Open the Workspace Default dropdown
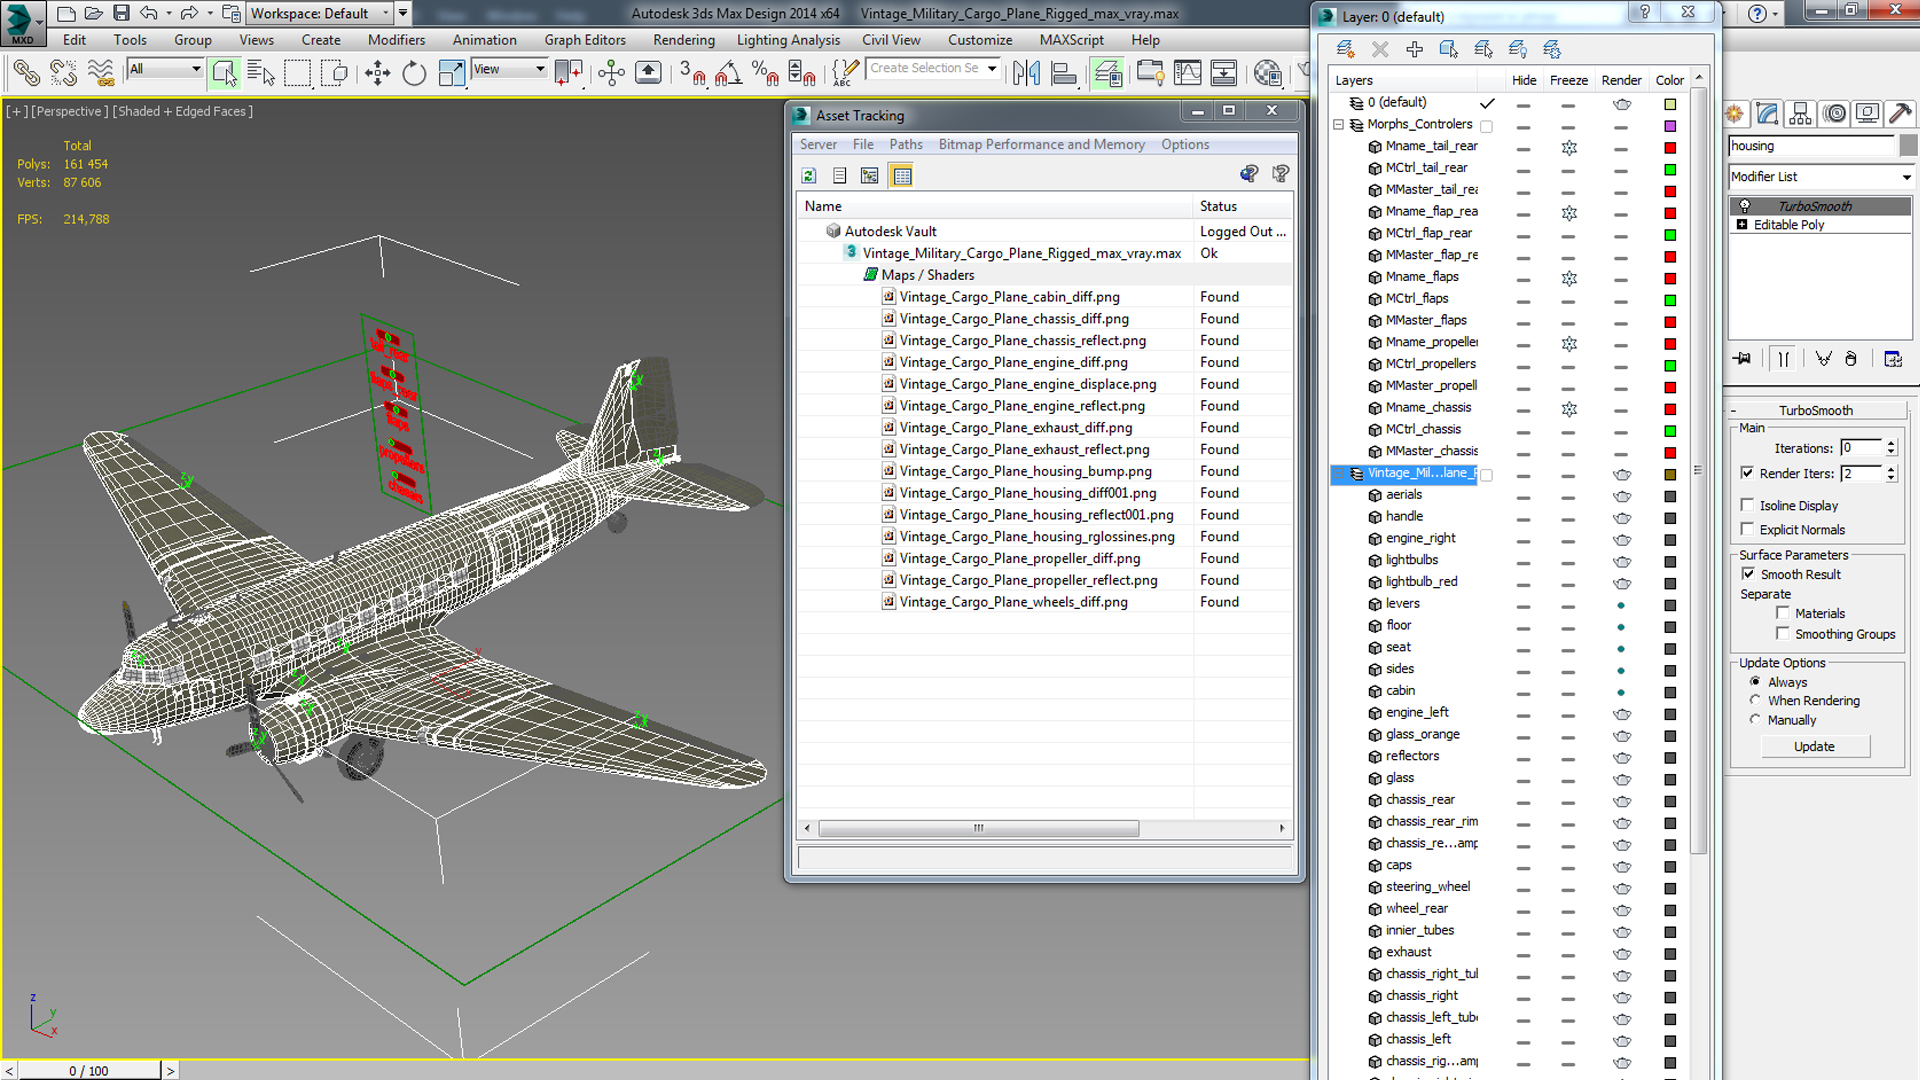 [318, 13]
